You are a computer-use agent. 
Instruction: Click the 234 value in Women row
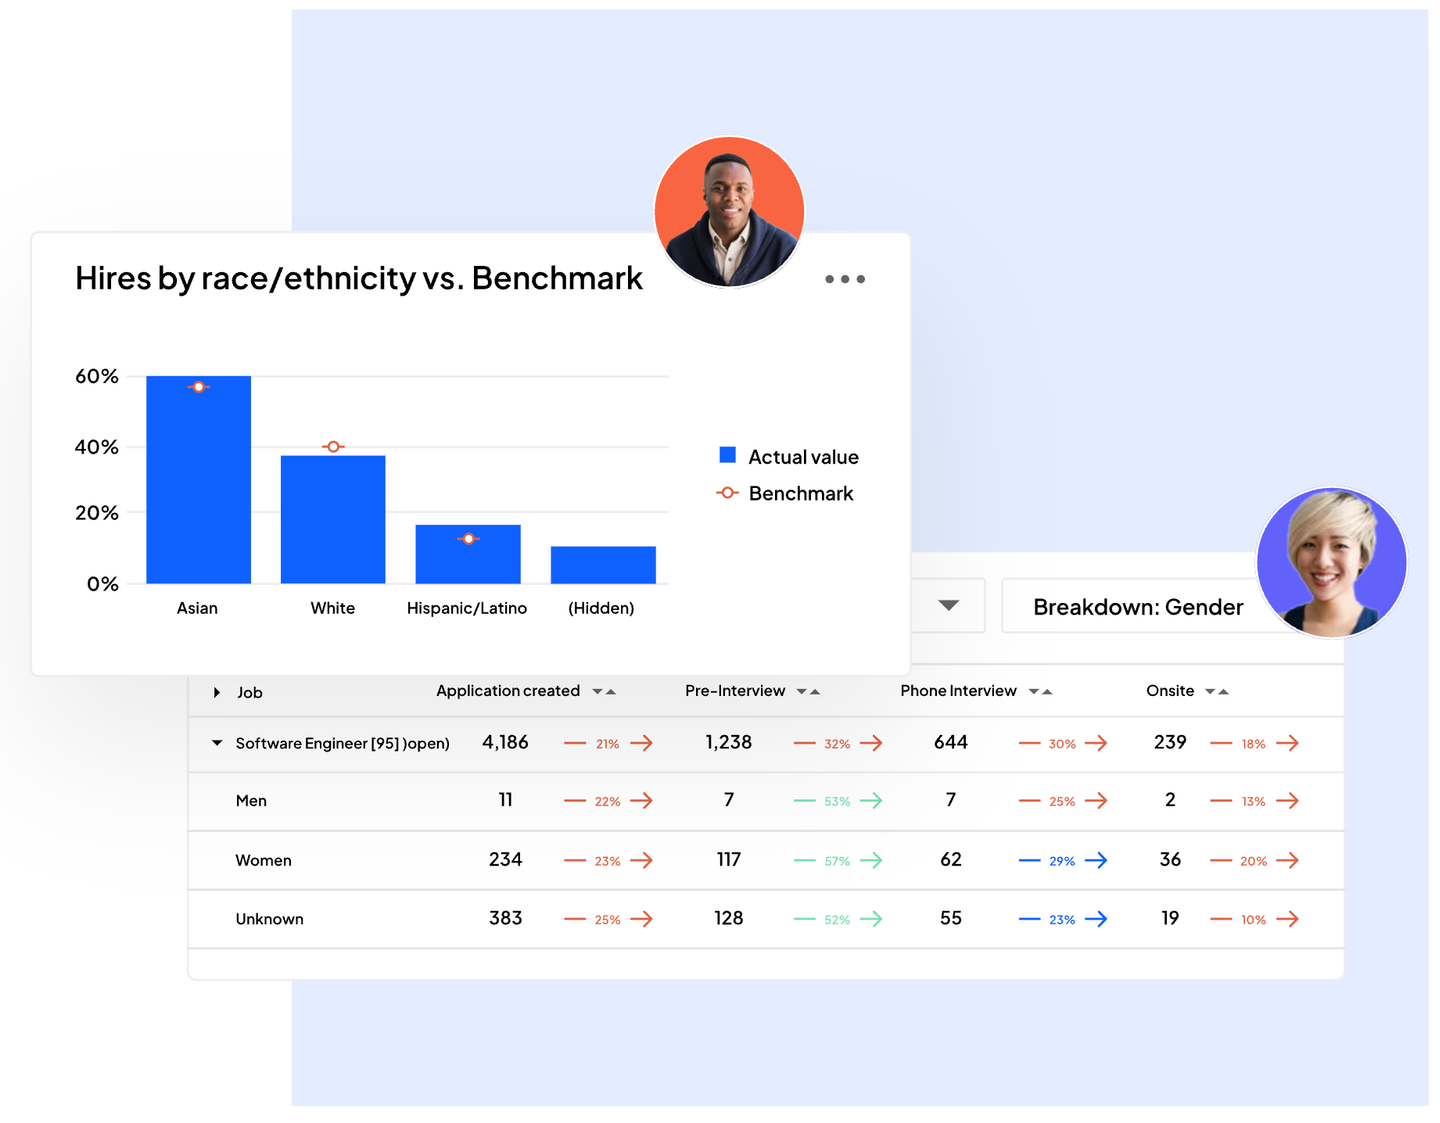click(506, 859)
